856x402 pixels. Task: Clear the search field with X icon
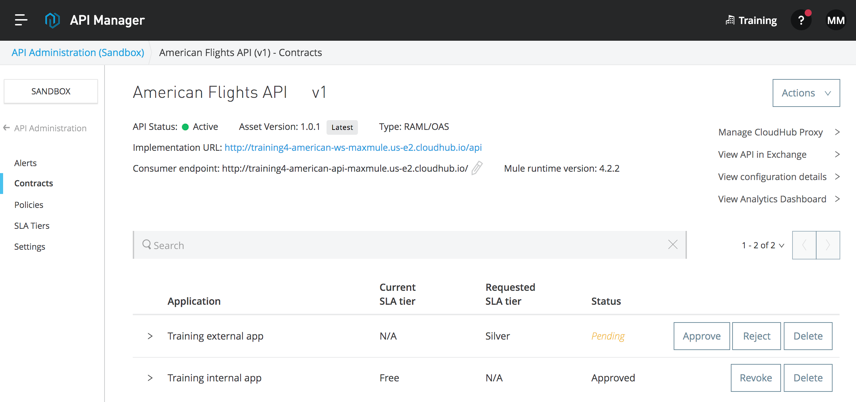(x=673, y=245)
